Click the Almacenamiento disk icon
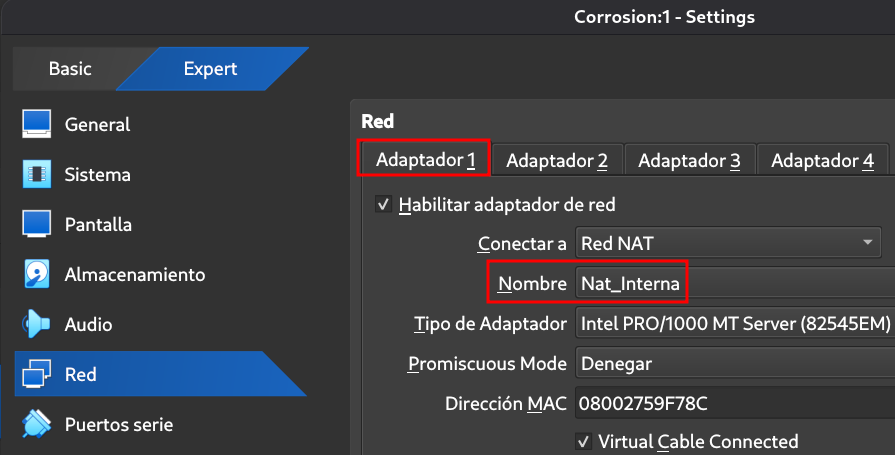895x455 pixels. click(x=37, y=274)
